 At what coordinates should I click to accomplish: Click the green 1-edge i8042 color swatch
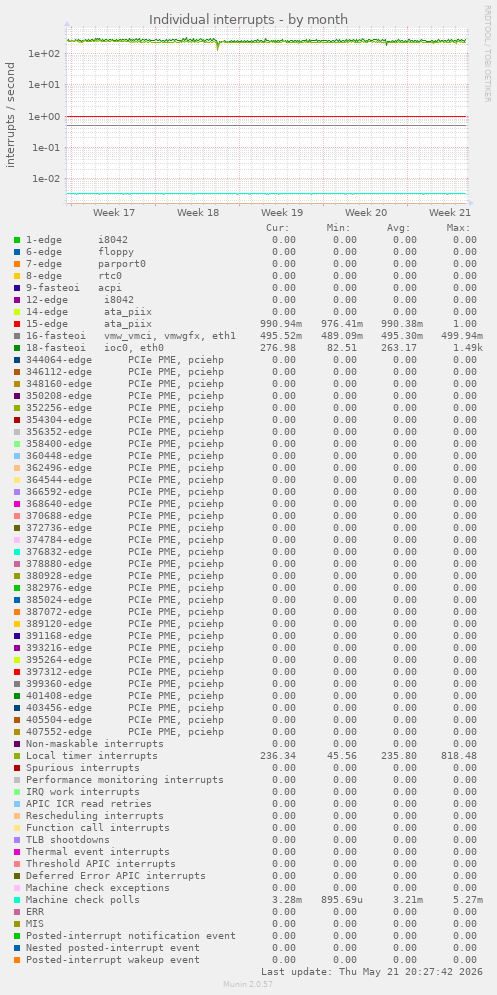pyautogui.click(x=17, y=240)
